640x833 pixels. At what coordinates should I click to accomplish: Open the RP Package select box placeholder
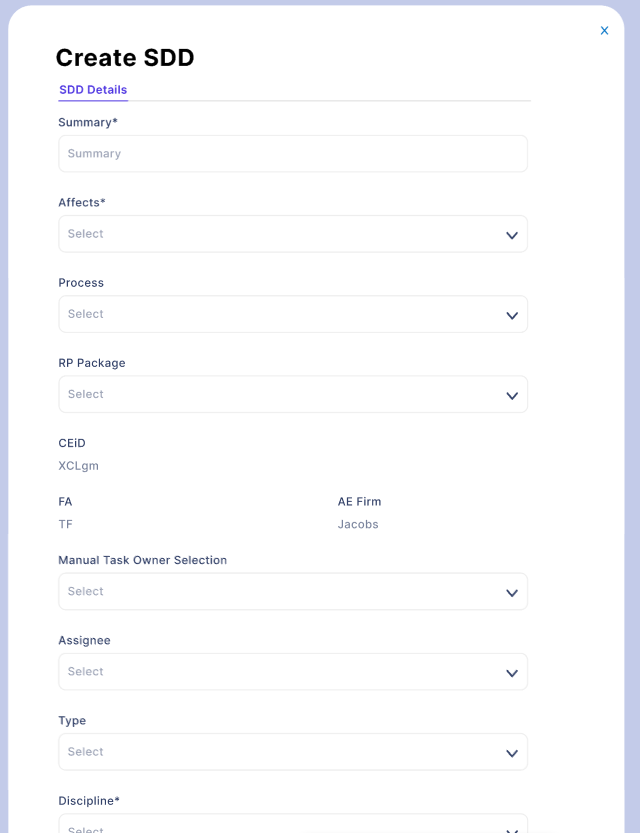(x=86, y=394)
